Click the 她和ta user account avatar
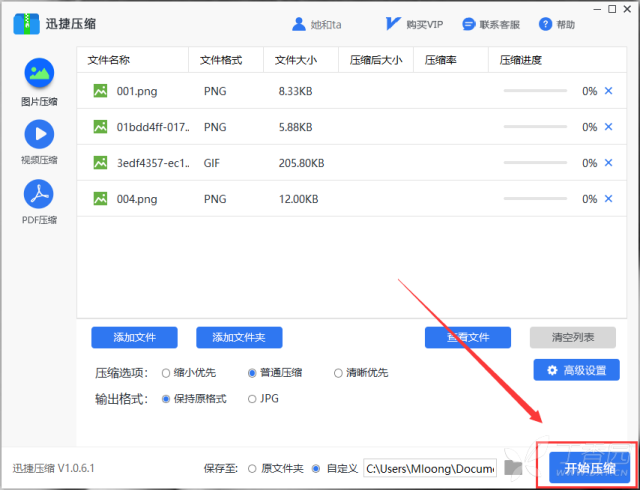 (x=299, y=24)
